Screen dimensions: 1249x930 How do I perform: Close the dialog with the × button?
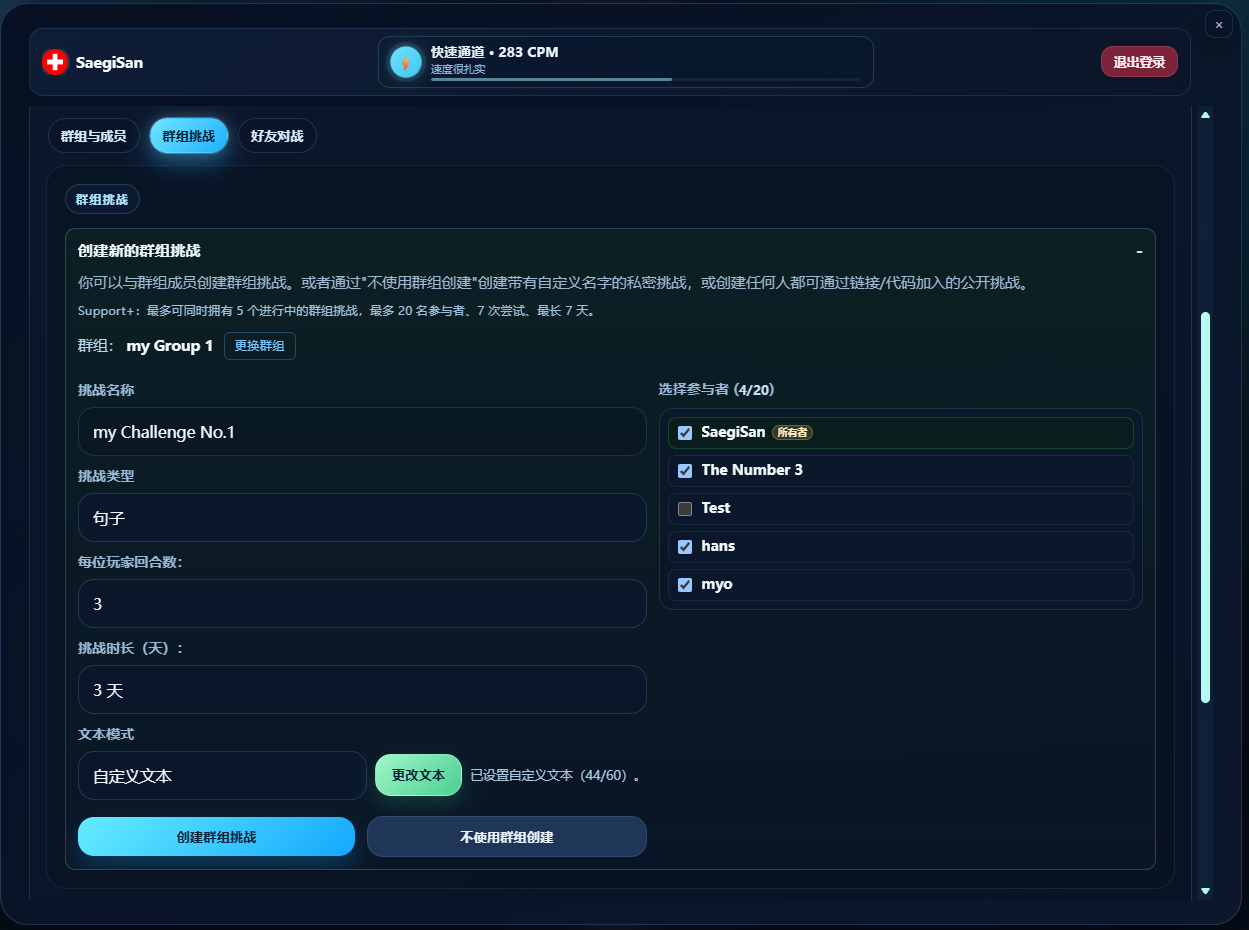click(x=1219, y=24)
